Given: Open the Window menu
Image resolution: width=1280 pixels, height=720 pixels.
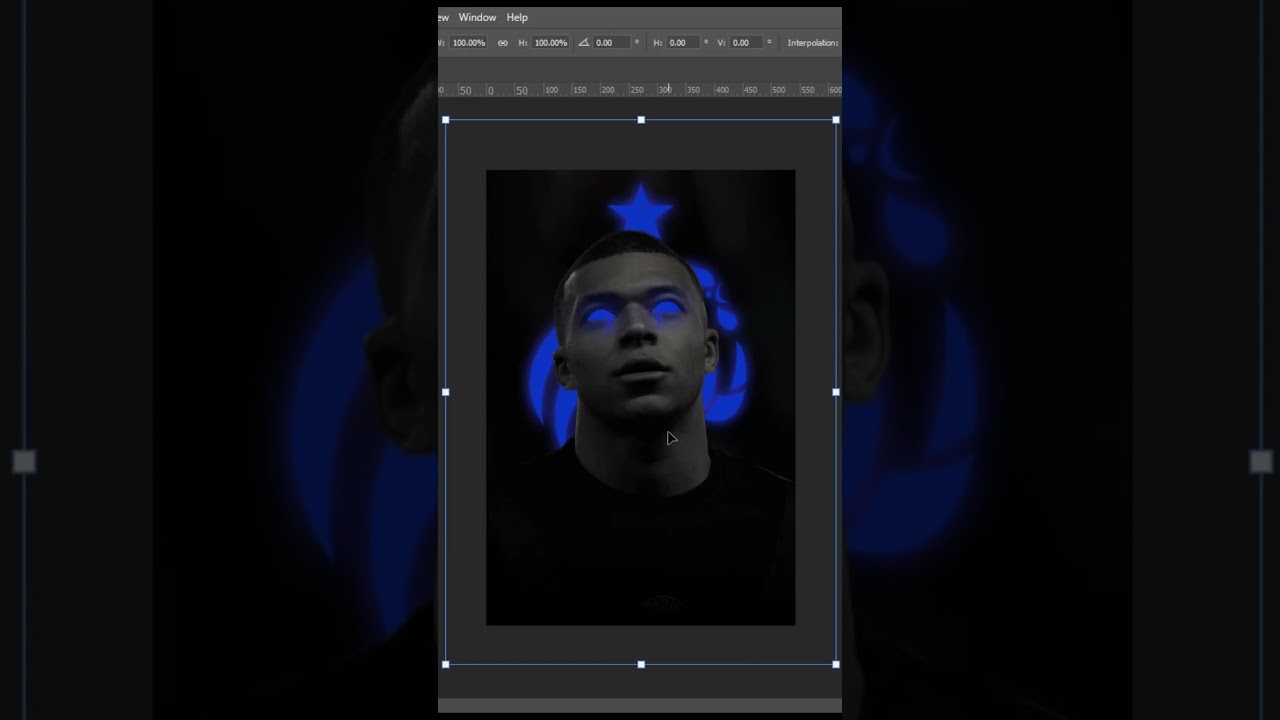Looking at the screenshot, I should pos(477,17).
